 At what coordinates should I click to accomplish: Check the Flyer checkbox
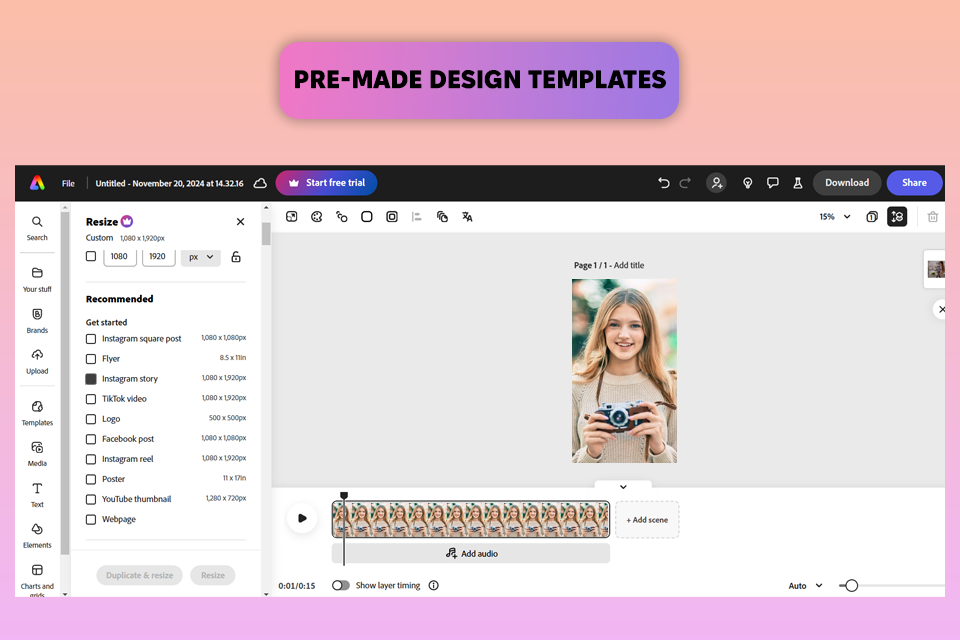91,359
